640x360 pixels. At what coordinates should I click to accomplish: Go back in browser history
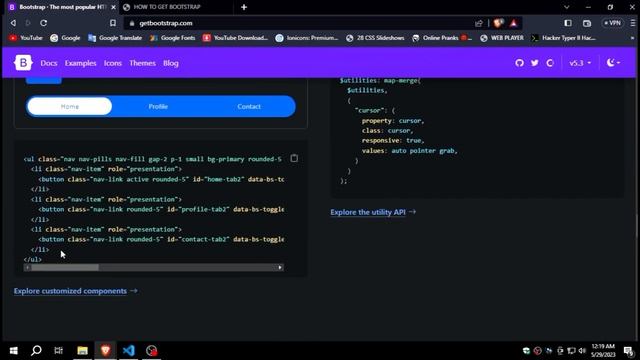(13, 23)
